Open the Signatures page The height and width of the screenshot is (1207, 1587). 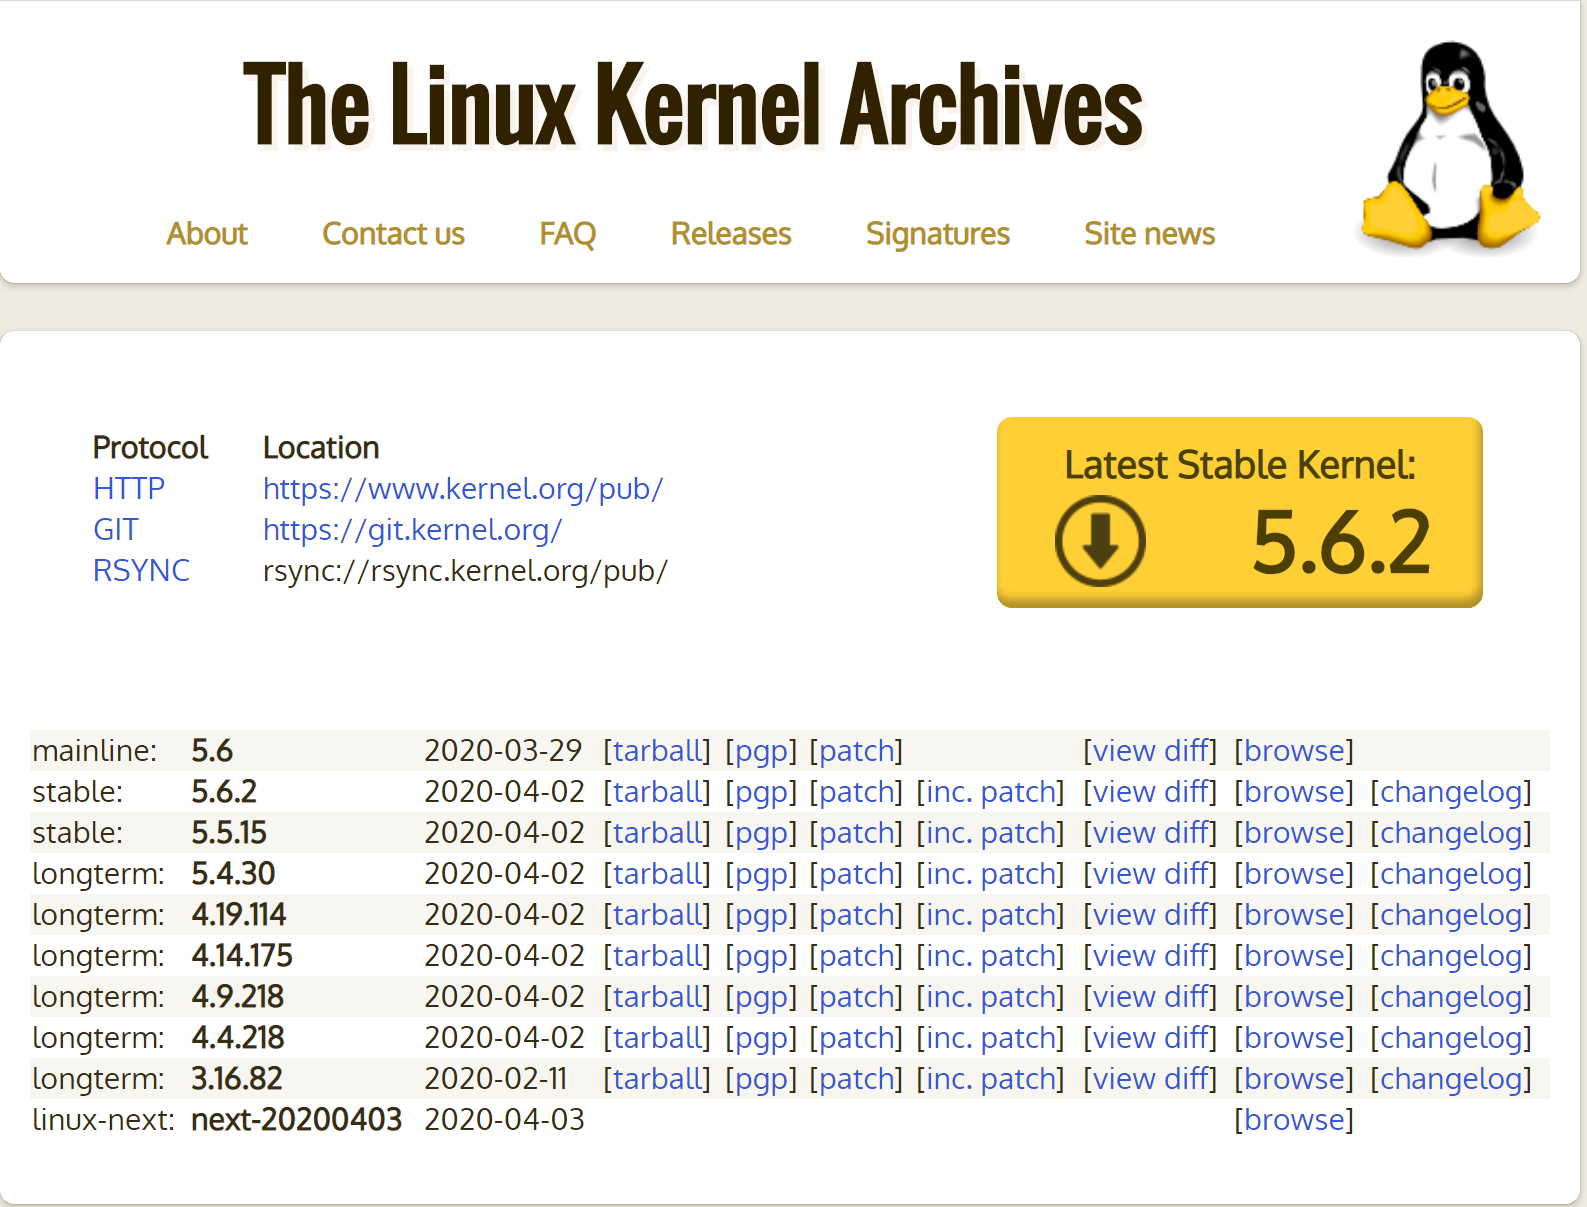[x=938, y=233]
